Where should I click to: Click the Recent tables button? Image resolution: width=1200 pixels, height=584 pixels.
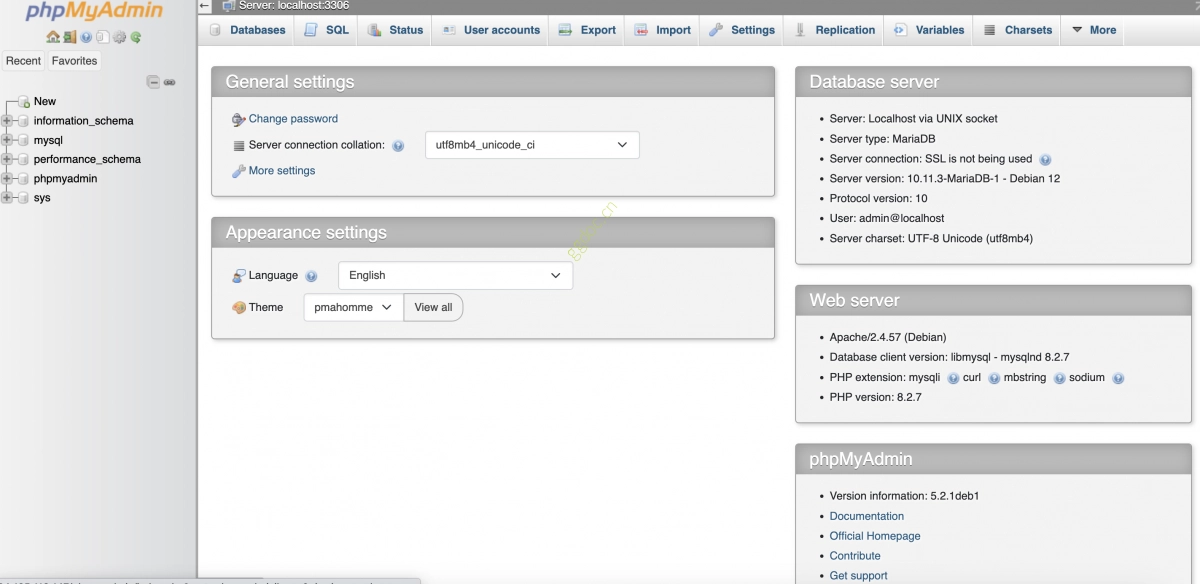[x=23, y=61]
